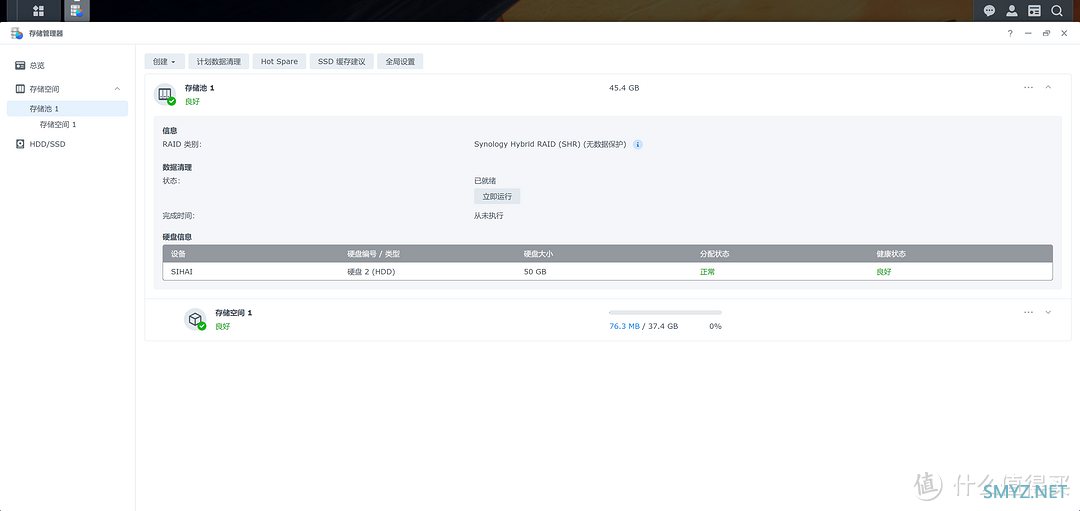Click 立即运行 to start data scrubbing

pyautogui.click(x=497, y=196)
